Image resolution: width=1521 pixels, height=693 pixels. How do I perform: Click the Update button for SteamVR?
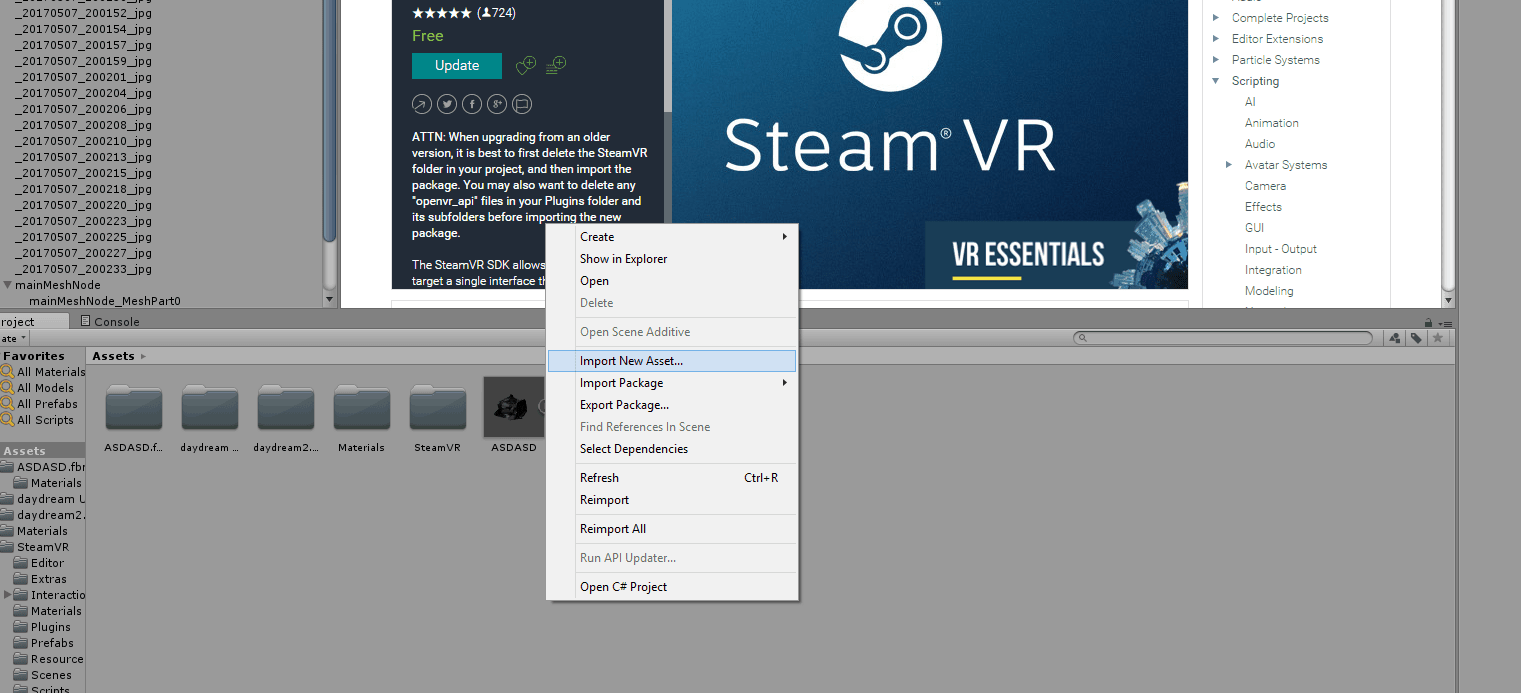point(457,66)
